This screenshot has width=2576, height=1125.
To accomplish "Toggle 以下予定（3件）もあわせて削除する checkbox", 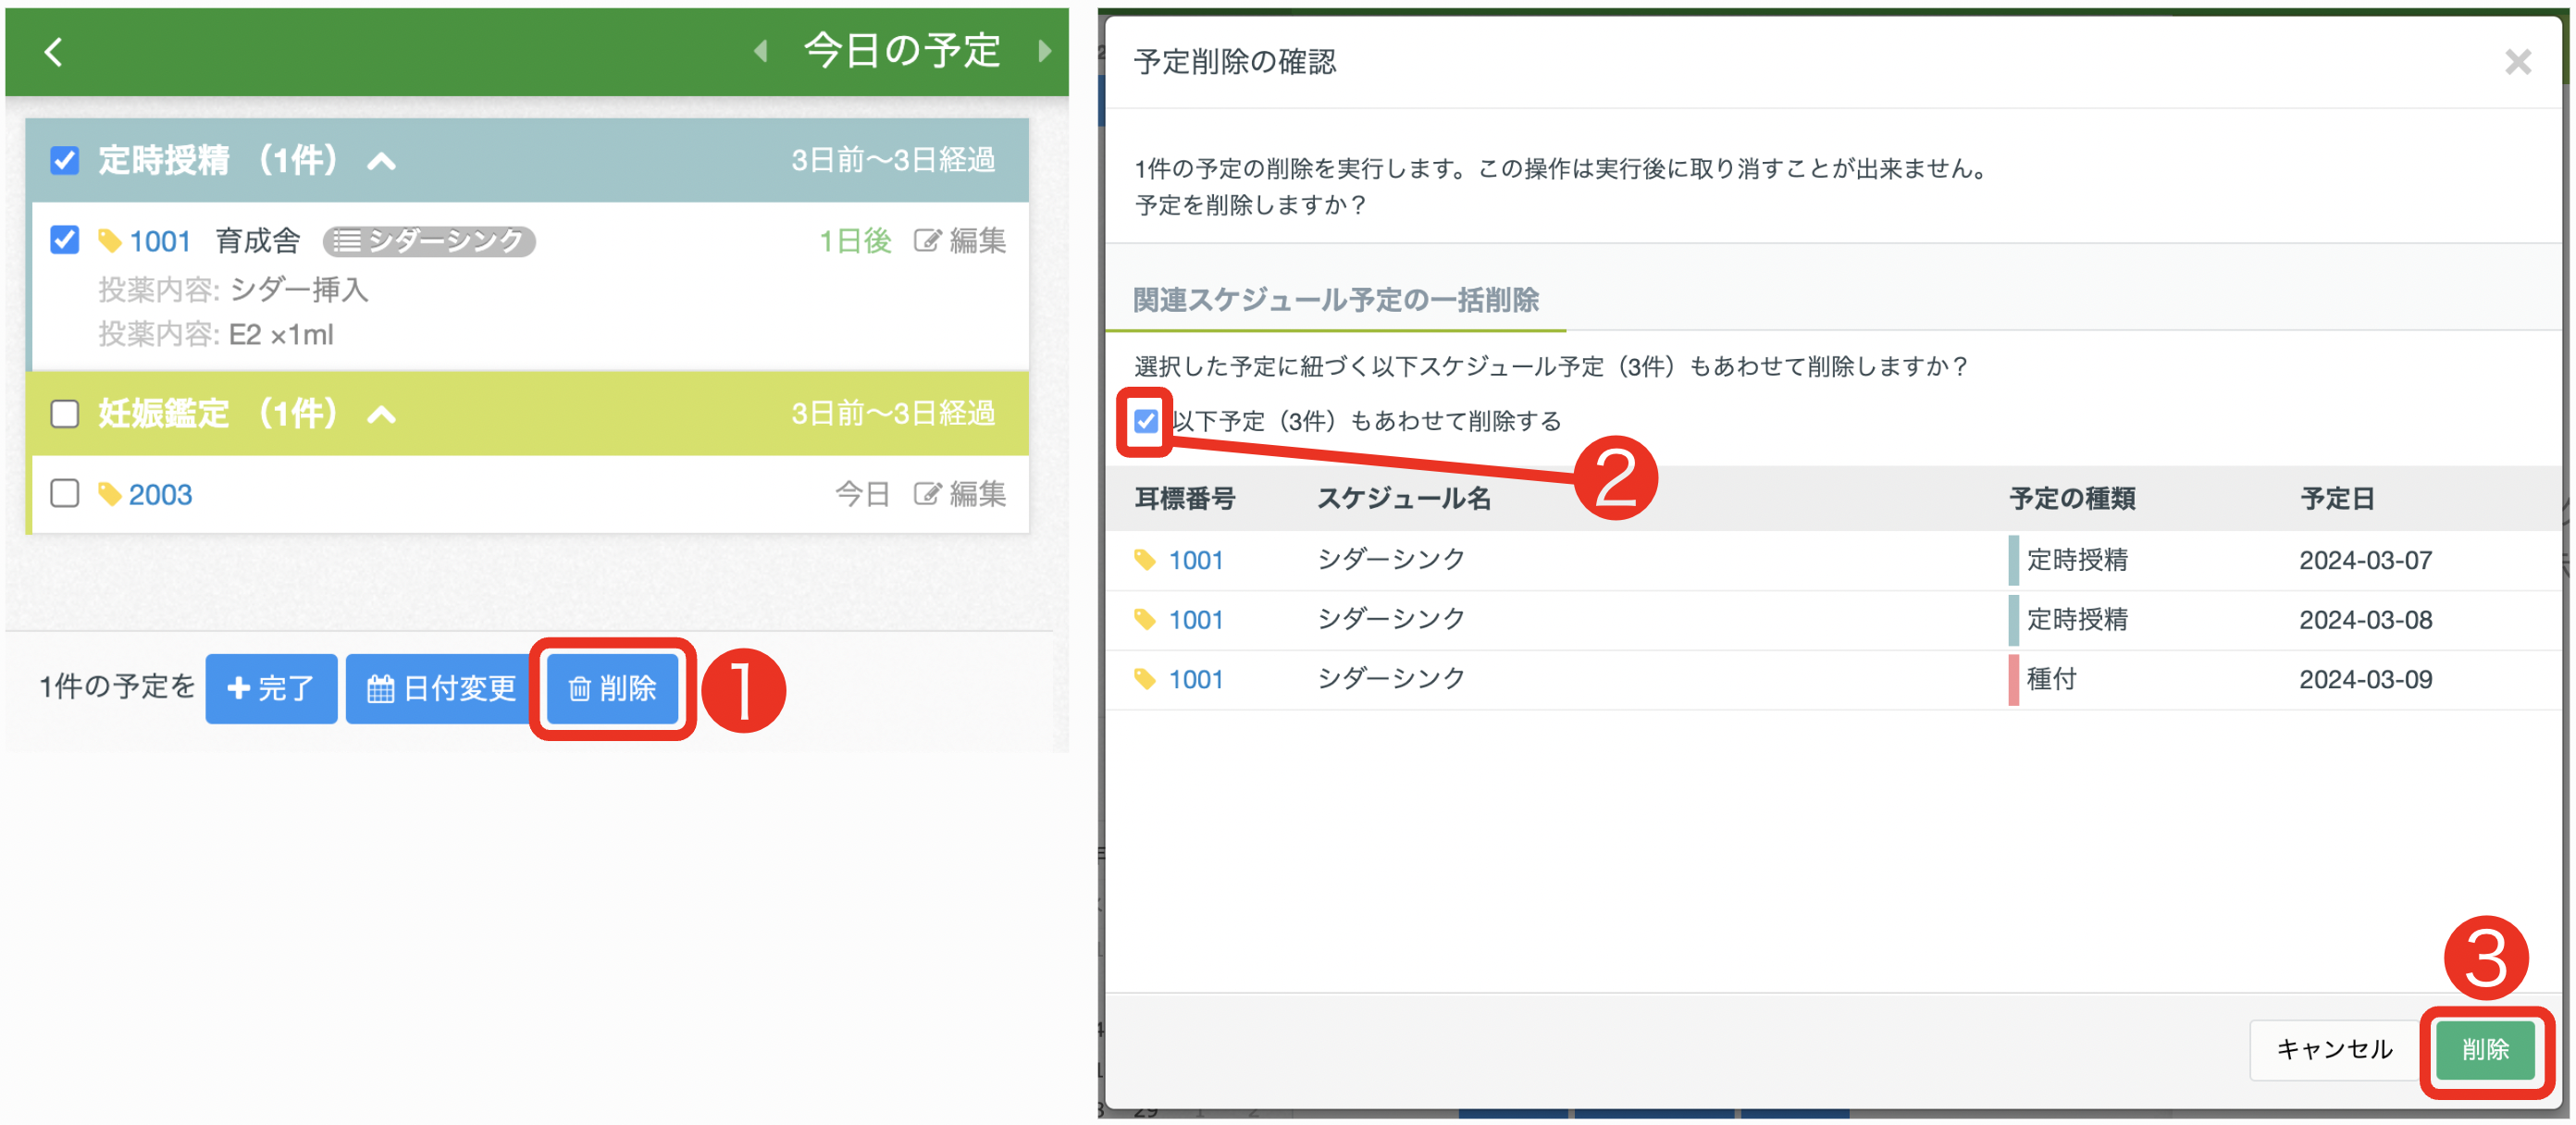I will (x=1146, y=421).
